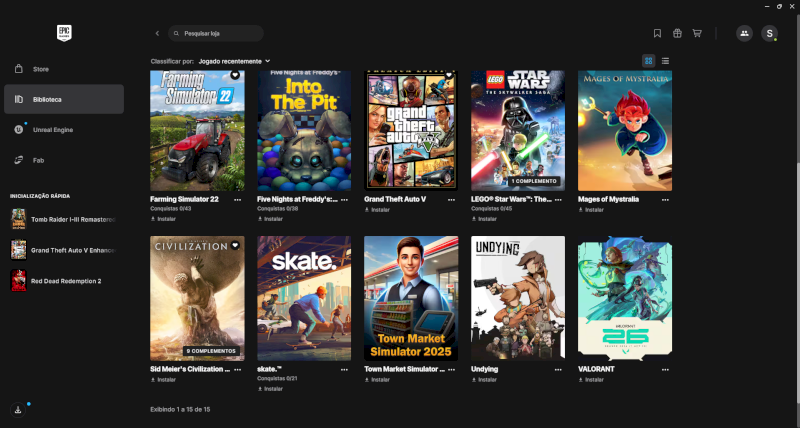Image resolution: width=800 pixels, height=428 pixels.
Task: Open Town Market Simulator 2025 cover
Action: [x=411, y=298]
